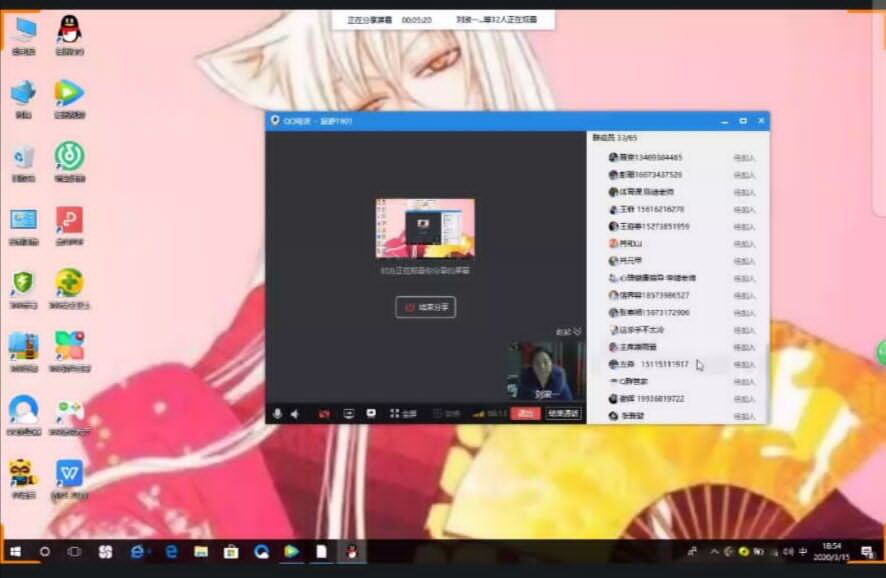The height and width of the screenshot is (578, 886).
Task: Open the red P application desktop shortcut
Action: click(x=70, y=226)
